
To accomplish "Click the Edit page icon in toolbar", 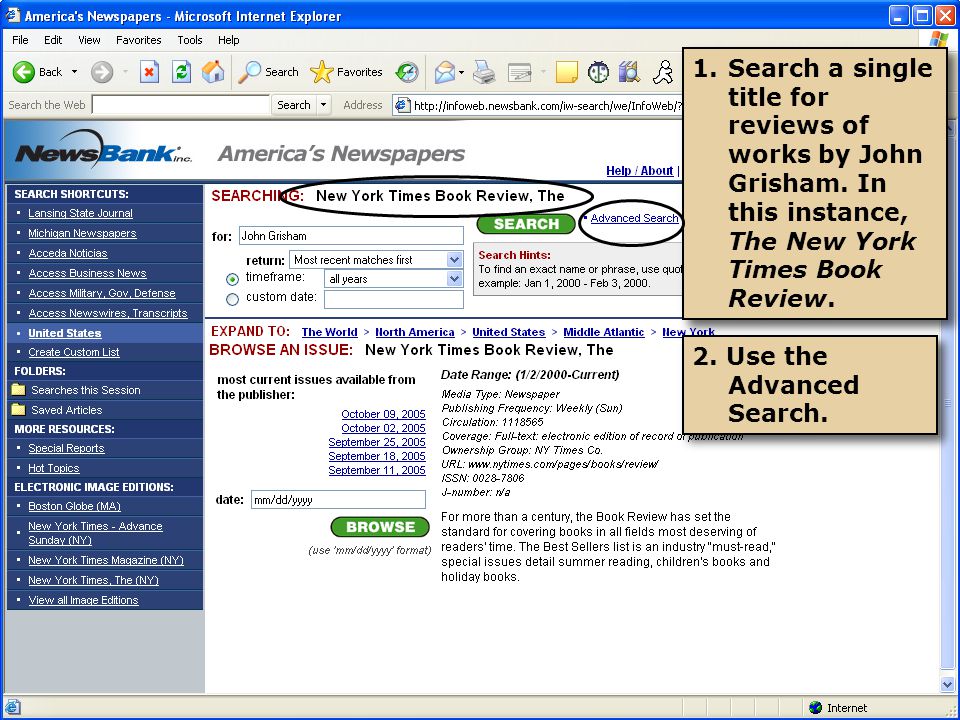I will tap(520, 72).
